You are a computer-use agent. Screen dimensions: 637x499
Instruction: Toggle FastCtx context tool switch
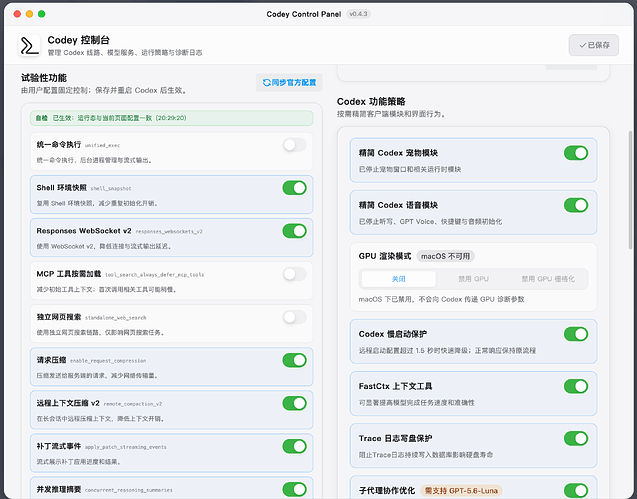point(576,386)
